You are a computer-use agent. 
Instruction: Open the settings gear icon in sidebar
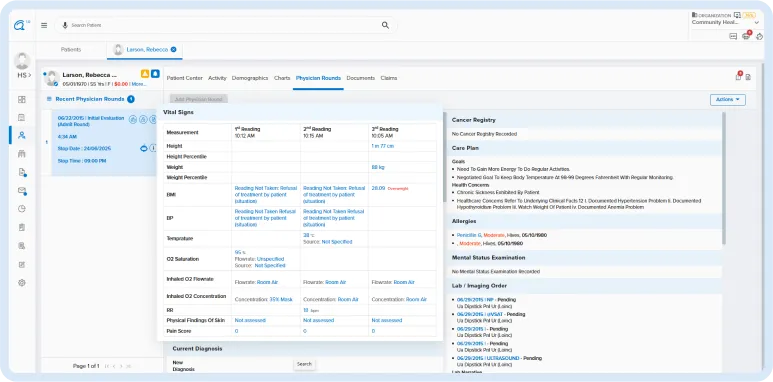(22, 283)
